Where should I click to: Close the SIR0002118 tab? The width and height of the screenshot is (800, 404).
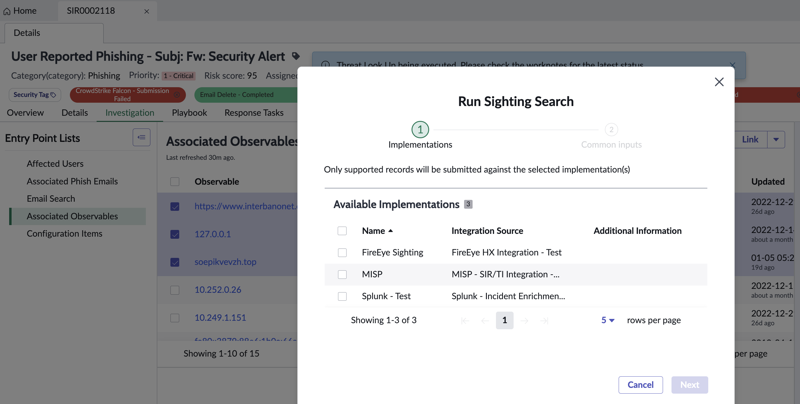[146, 11]
